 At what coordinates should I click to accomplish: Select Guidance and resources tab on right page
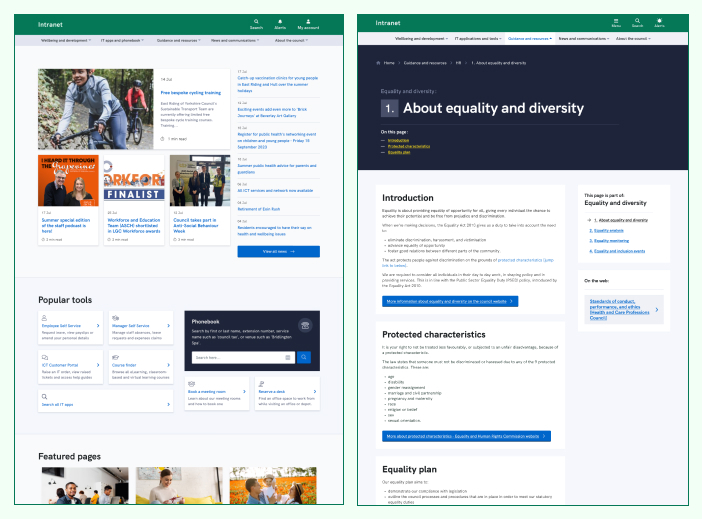pos(530,38)
